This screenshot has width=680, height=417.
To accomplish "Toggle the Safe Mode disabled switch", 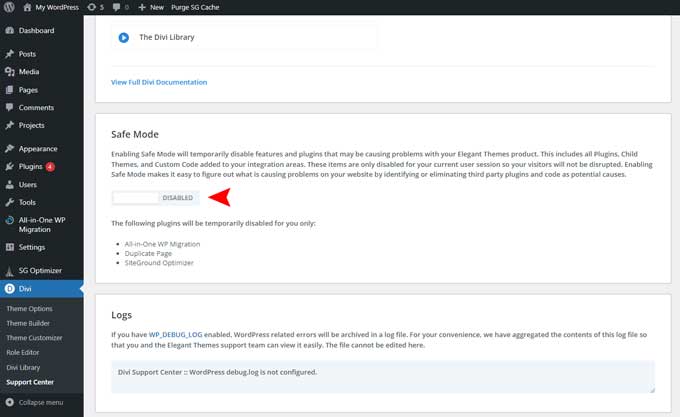I will pos(153,198).
